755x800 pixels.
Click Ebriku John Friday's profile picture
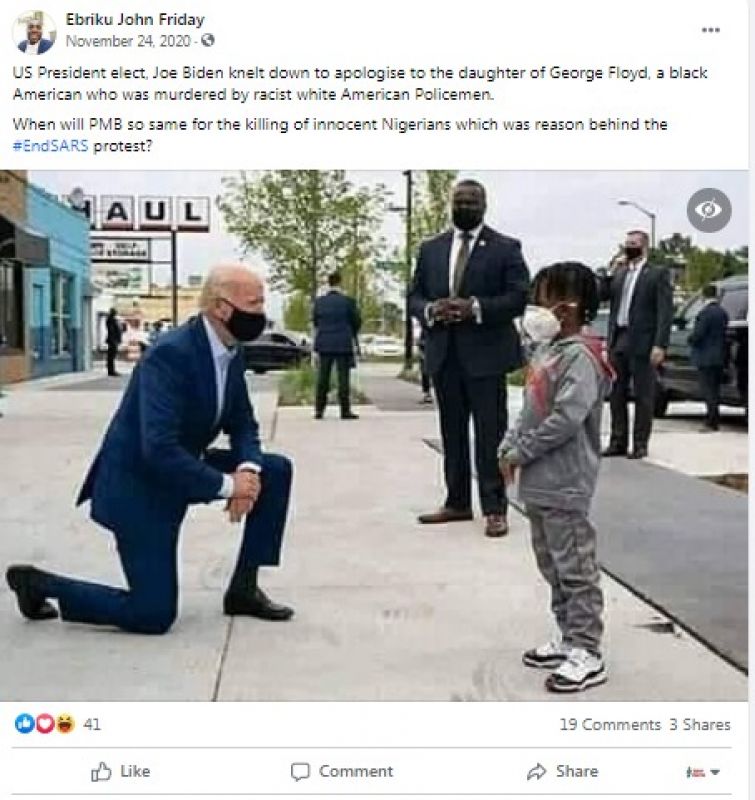34,33
